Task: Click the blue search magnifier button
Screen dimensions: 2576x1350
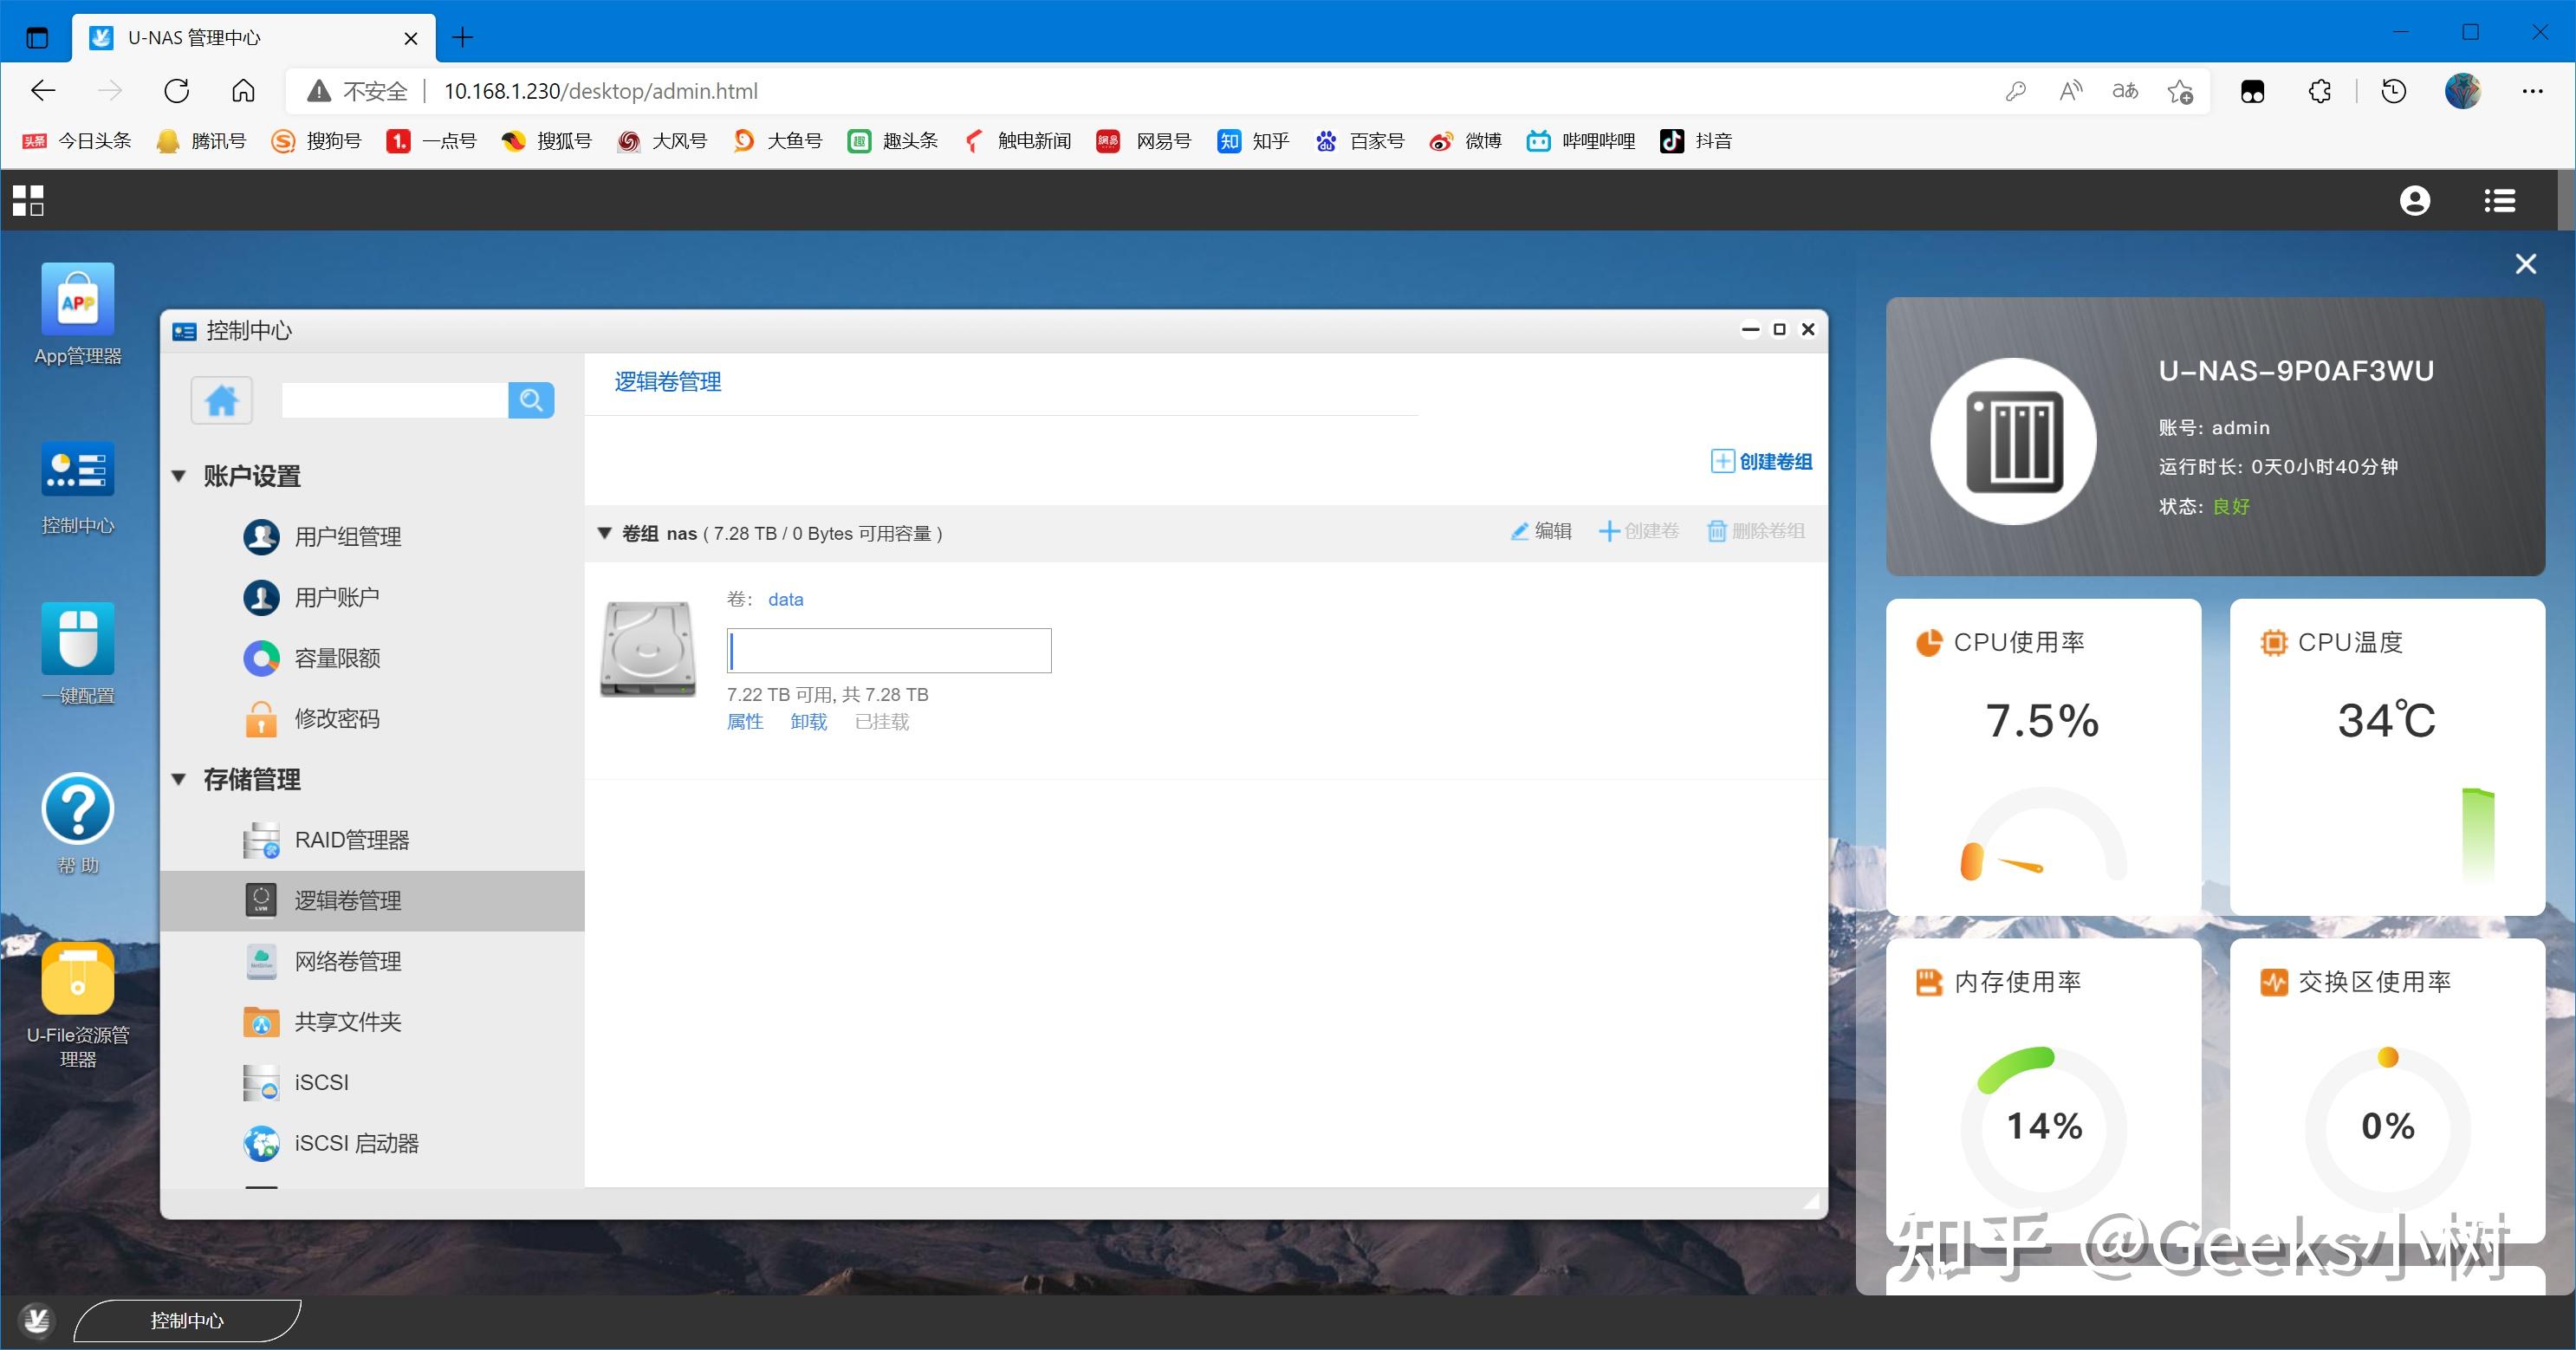Action: click(x=531, y=401)
